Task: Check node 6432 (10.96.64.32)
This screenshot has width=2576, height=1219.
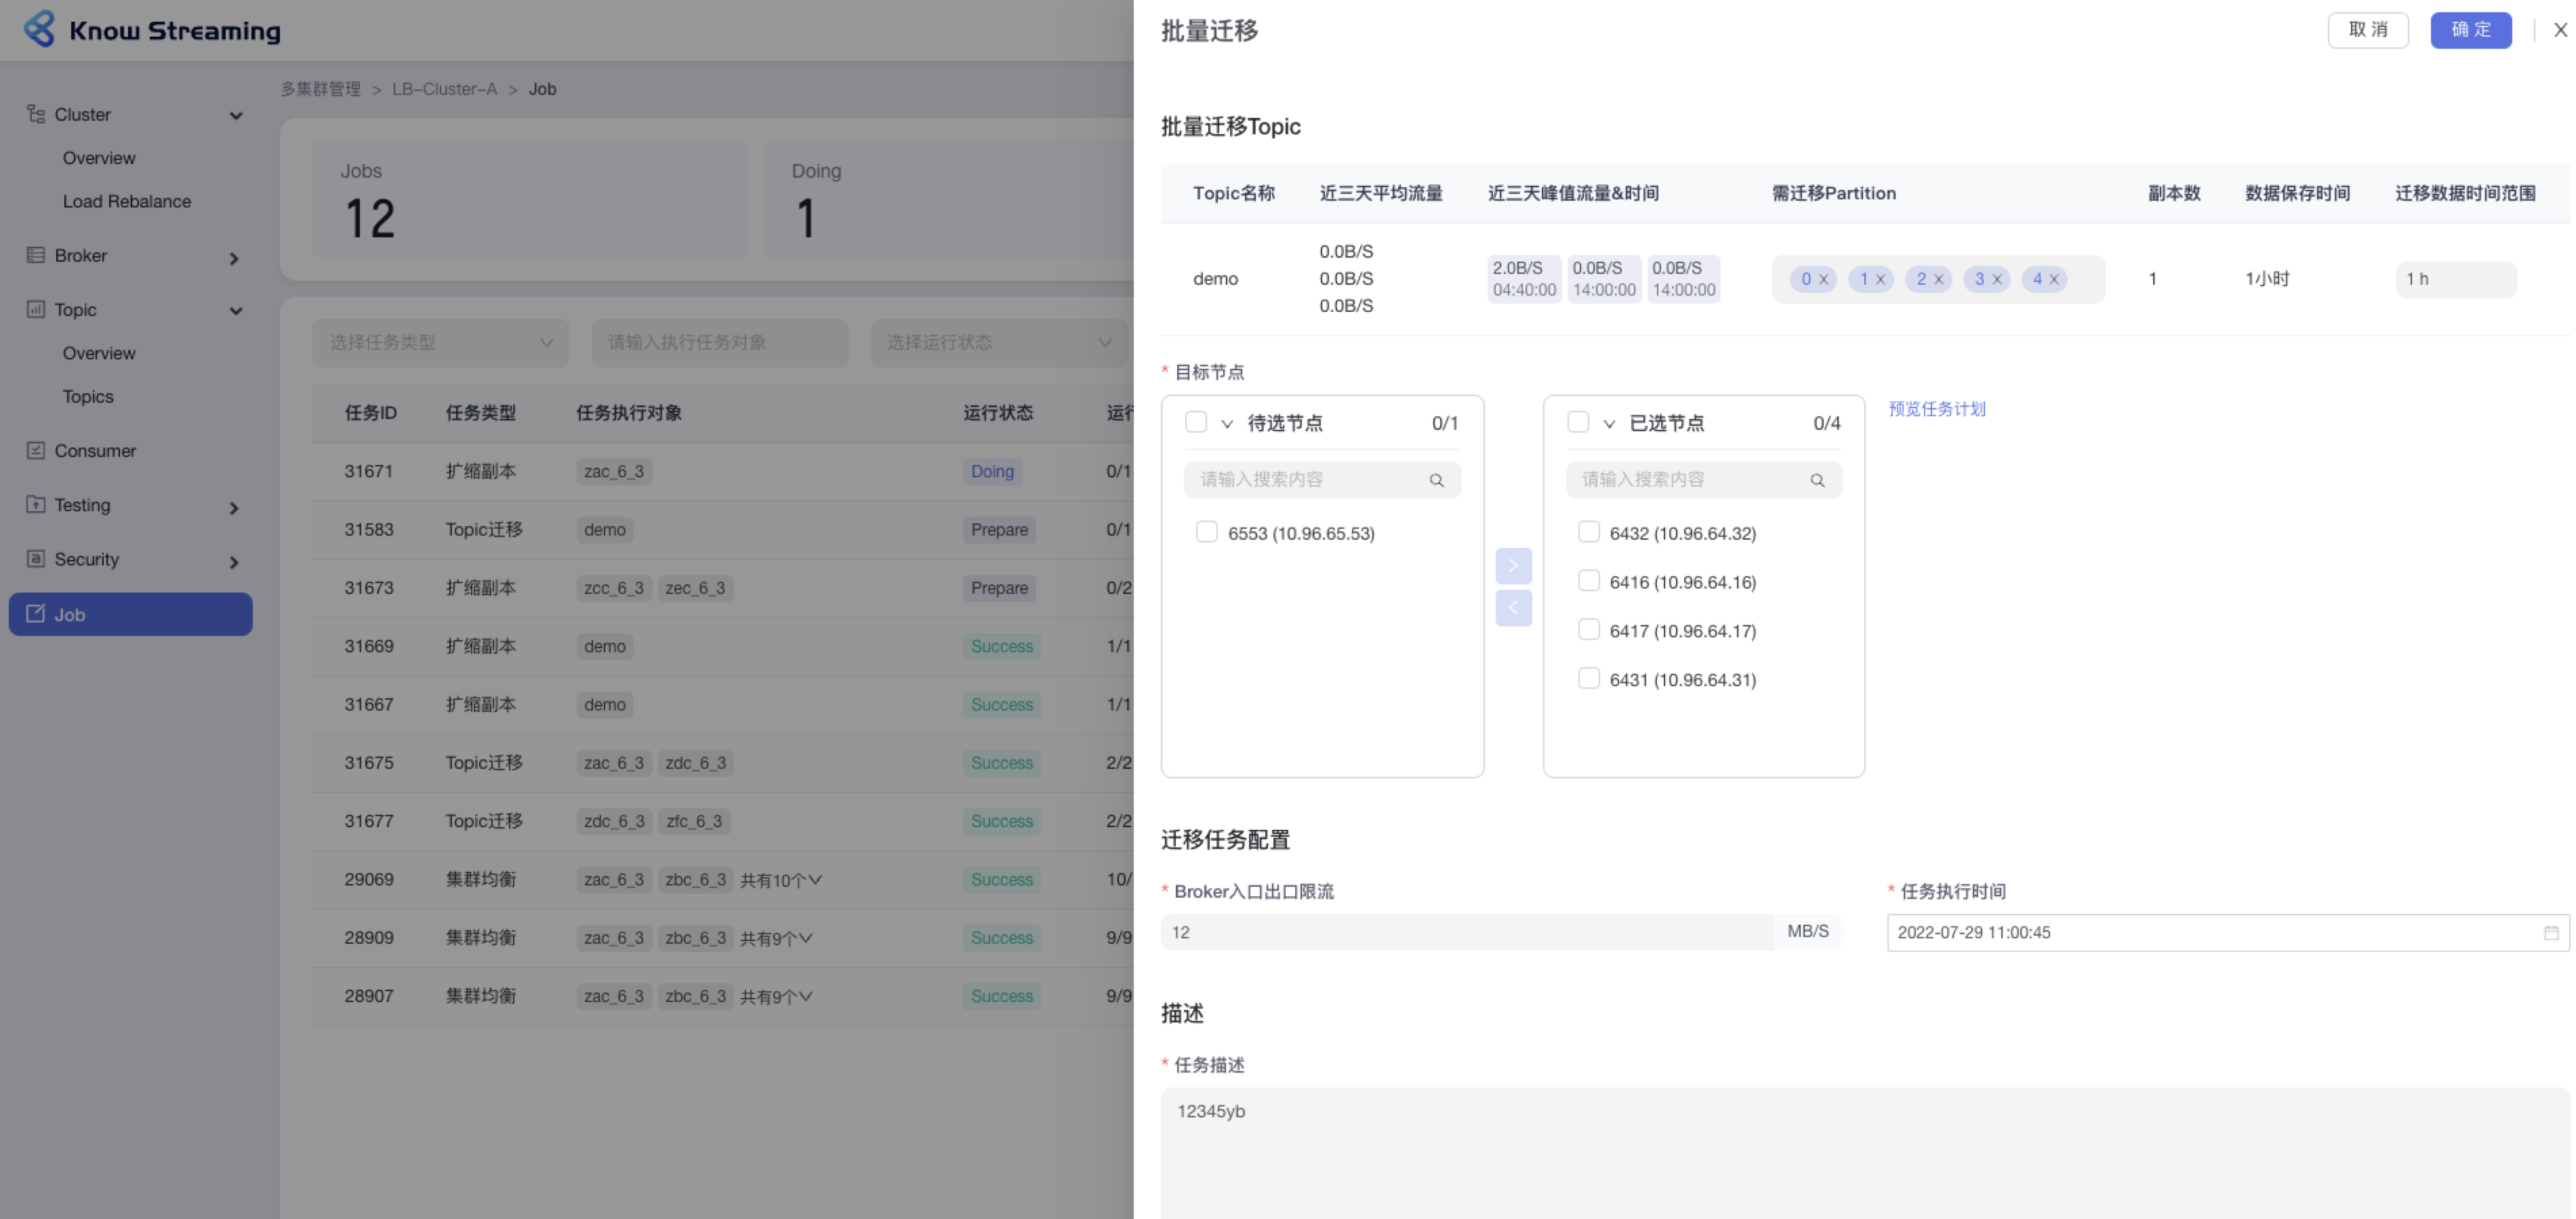Action: 1588,532
